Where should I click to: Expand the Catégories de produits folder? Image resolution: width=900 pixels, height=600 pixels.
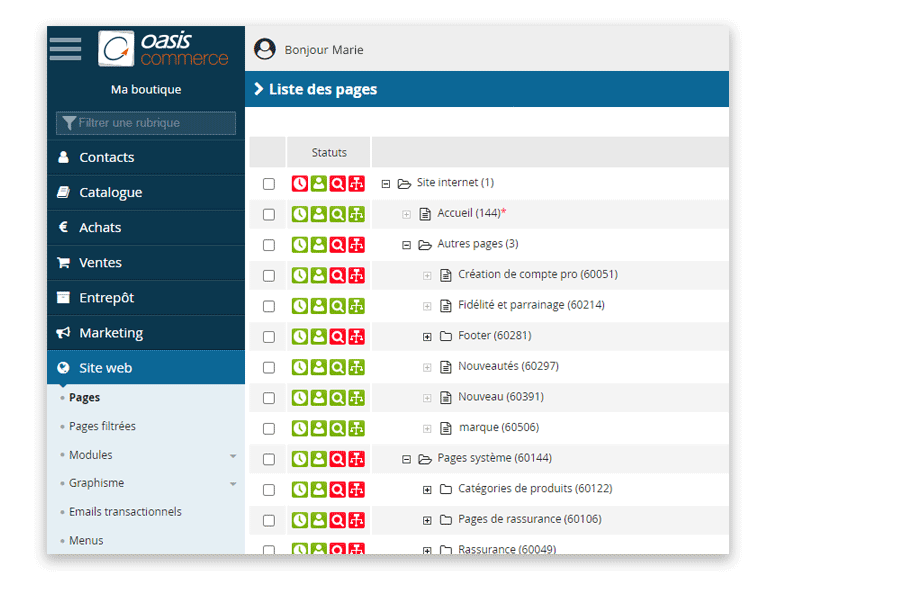[x=427, y=490]
